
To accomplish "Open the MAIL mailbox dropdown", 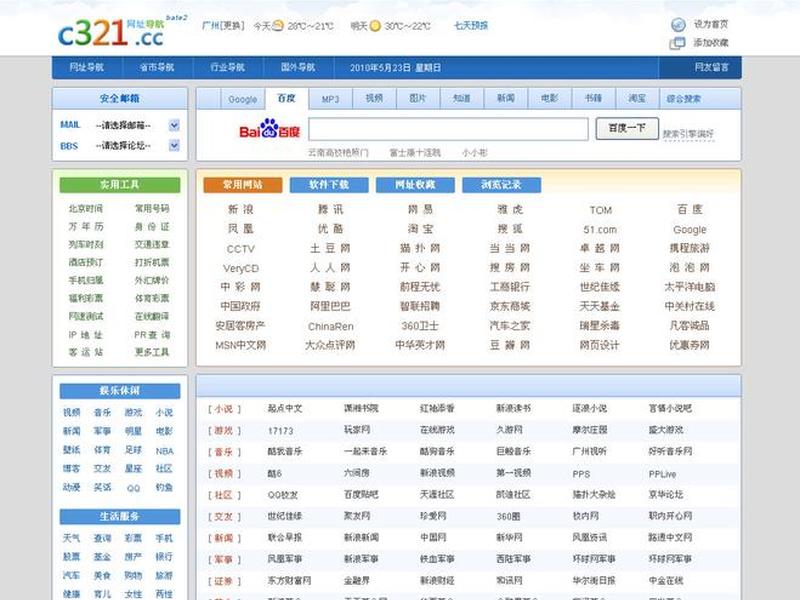I will pyautogui.click(x=174, y=125).
